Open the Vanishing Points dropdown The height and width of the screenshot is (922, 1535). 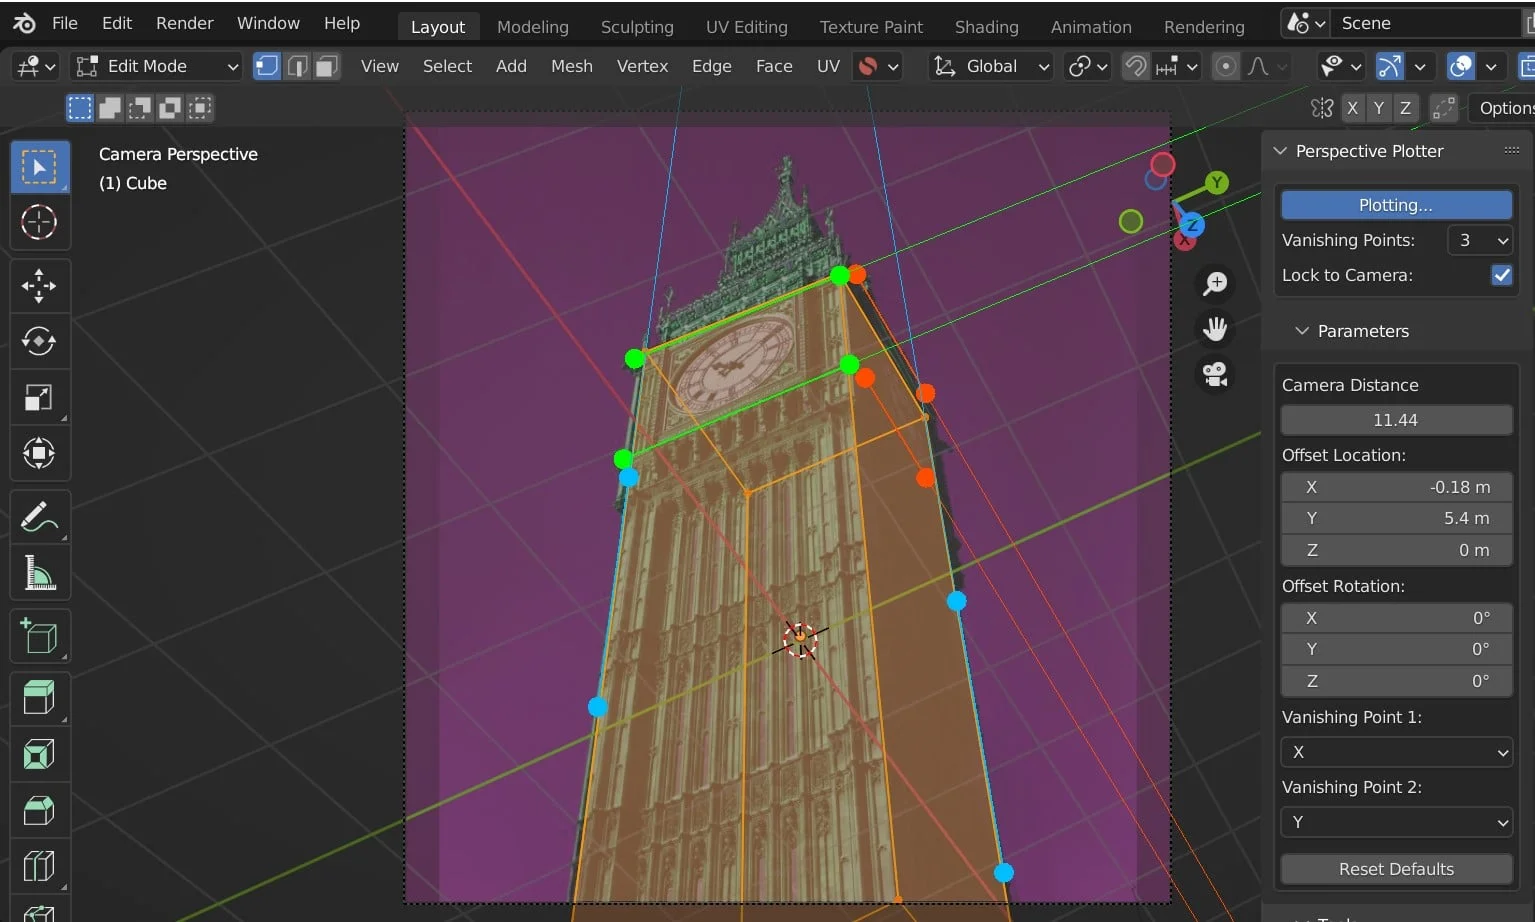click(x=1480, y=240)
